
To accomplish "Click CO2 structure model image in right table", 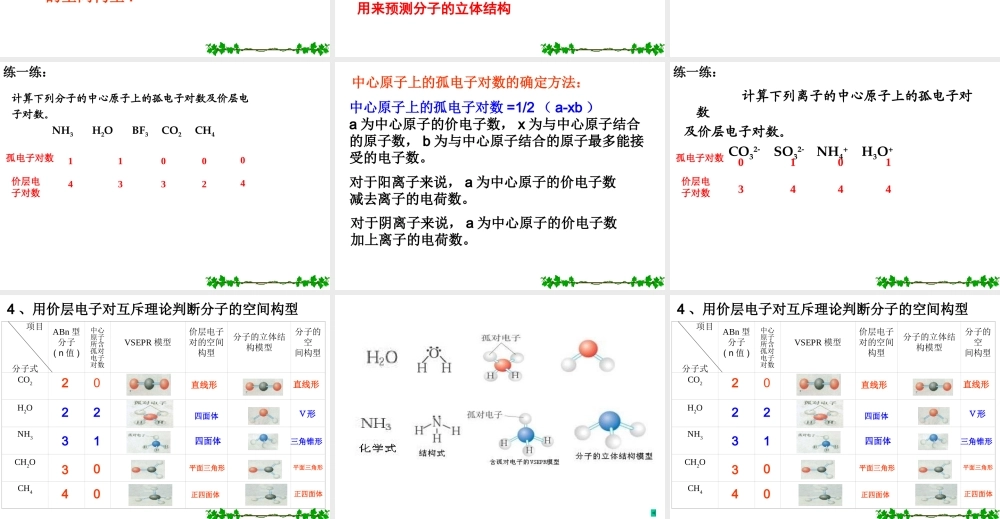I will pos(933,386).
